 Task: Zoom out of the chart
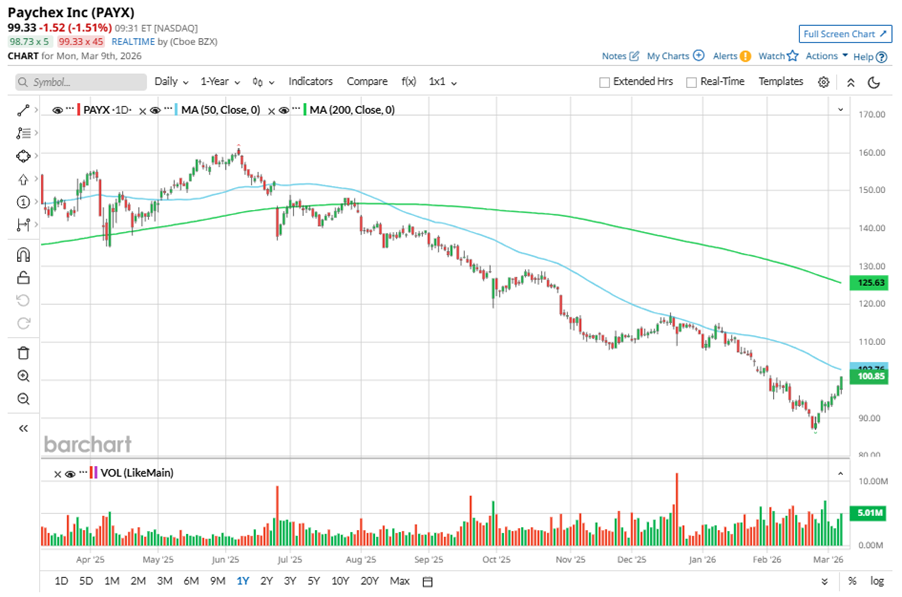pos(23,399)
